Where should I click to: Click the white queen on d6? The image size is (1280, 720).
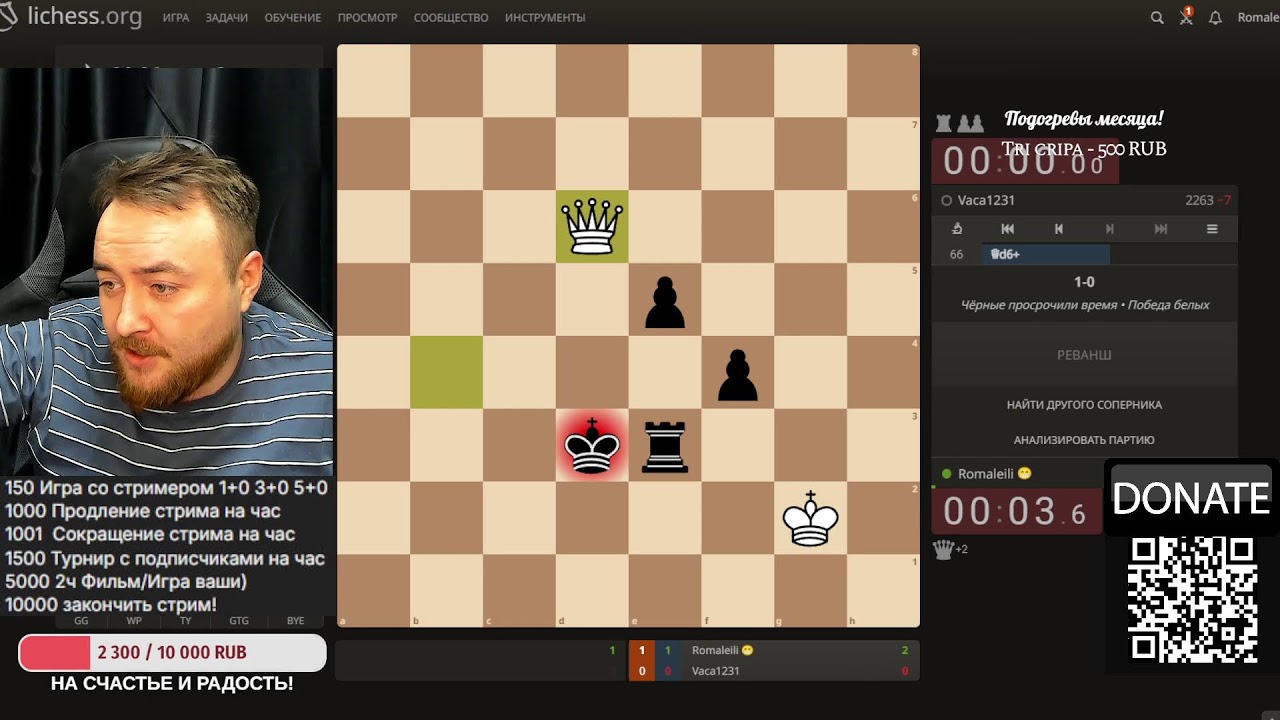point(592,226)
